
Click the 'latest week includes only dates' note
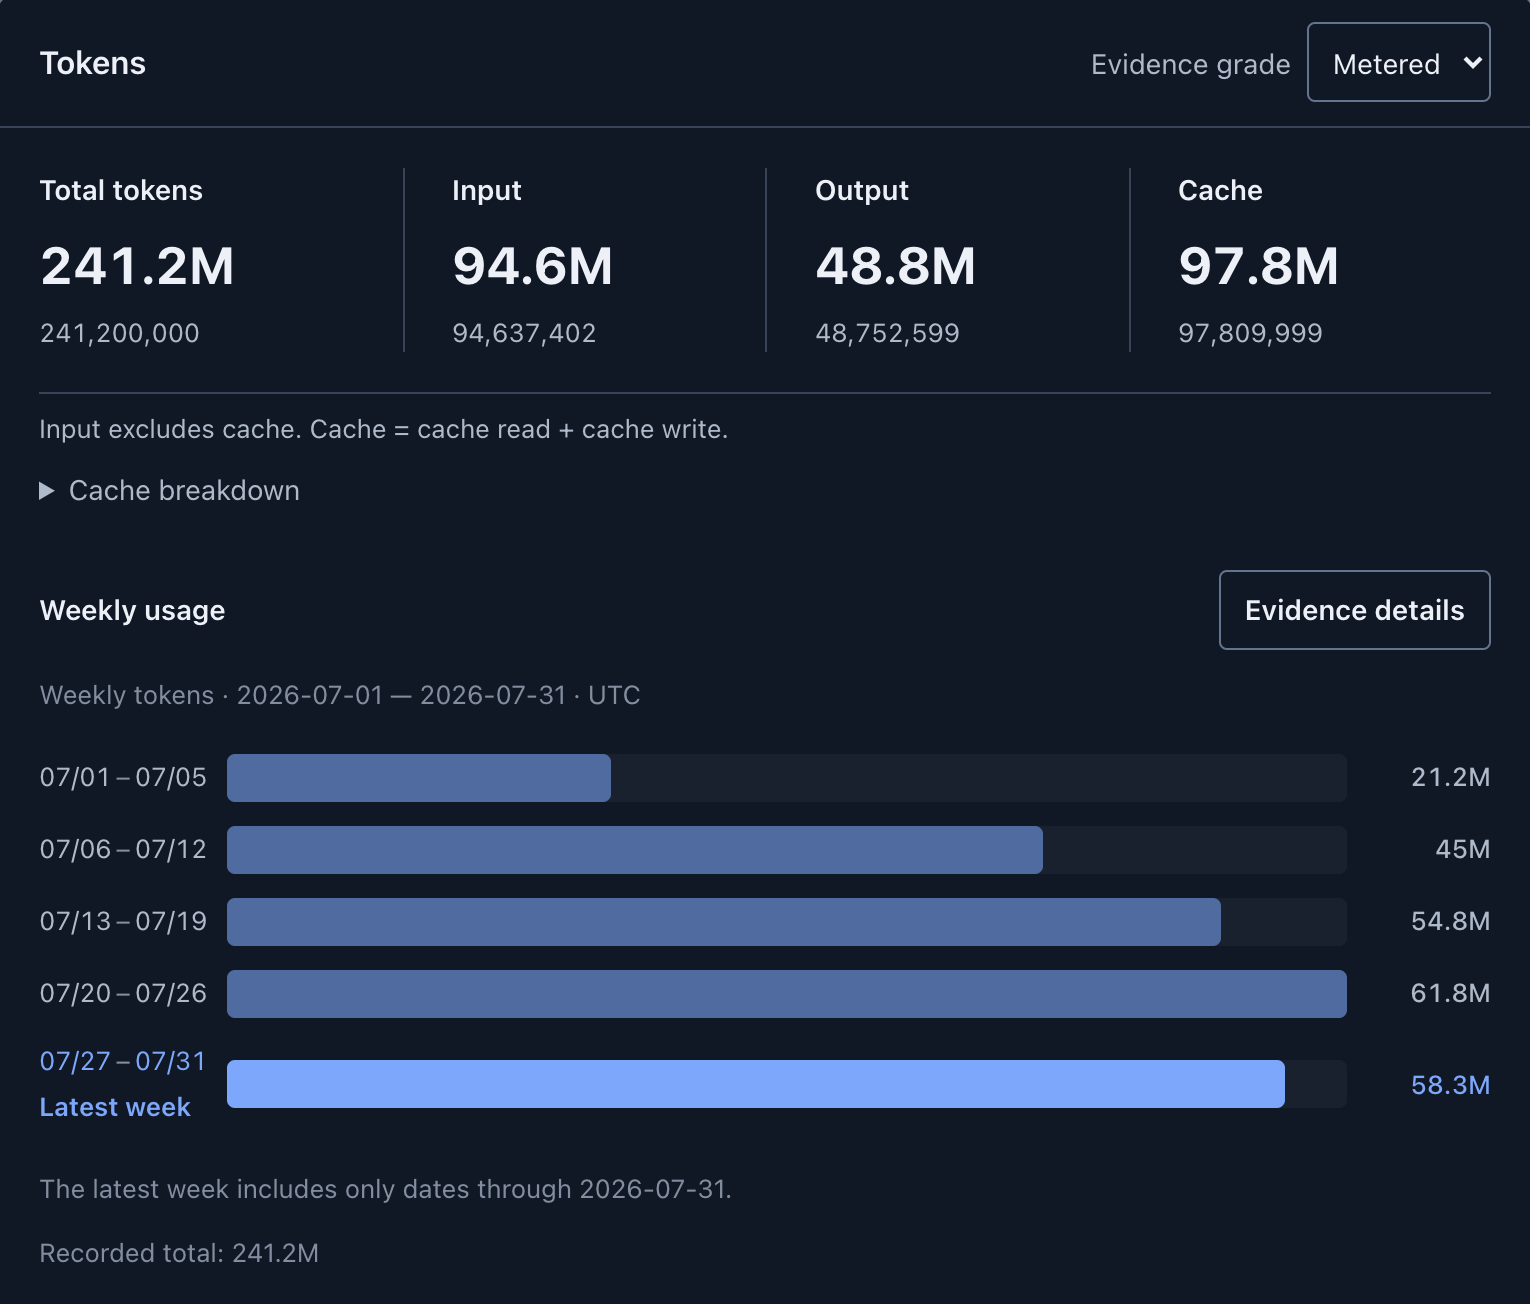385,1189
